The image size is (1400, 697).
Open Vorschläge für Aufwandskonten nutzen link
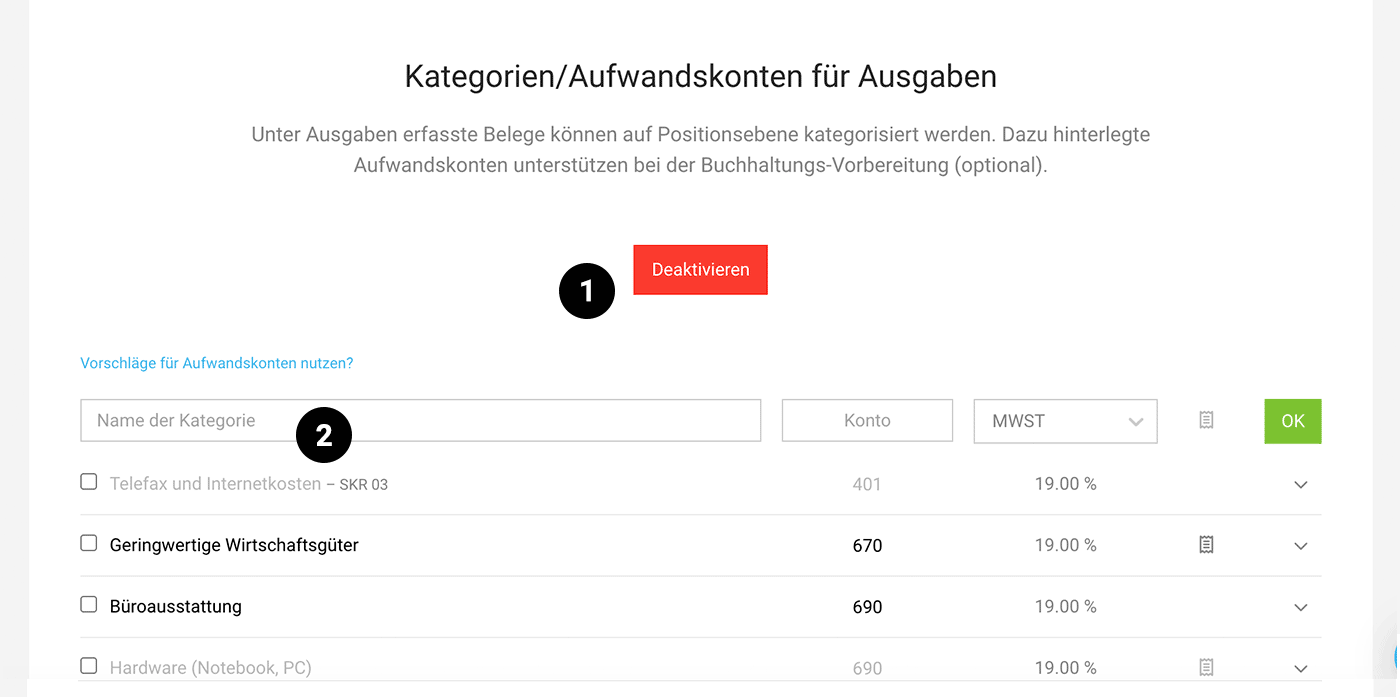click(217, 363)
